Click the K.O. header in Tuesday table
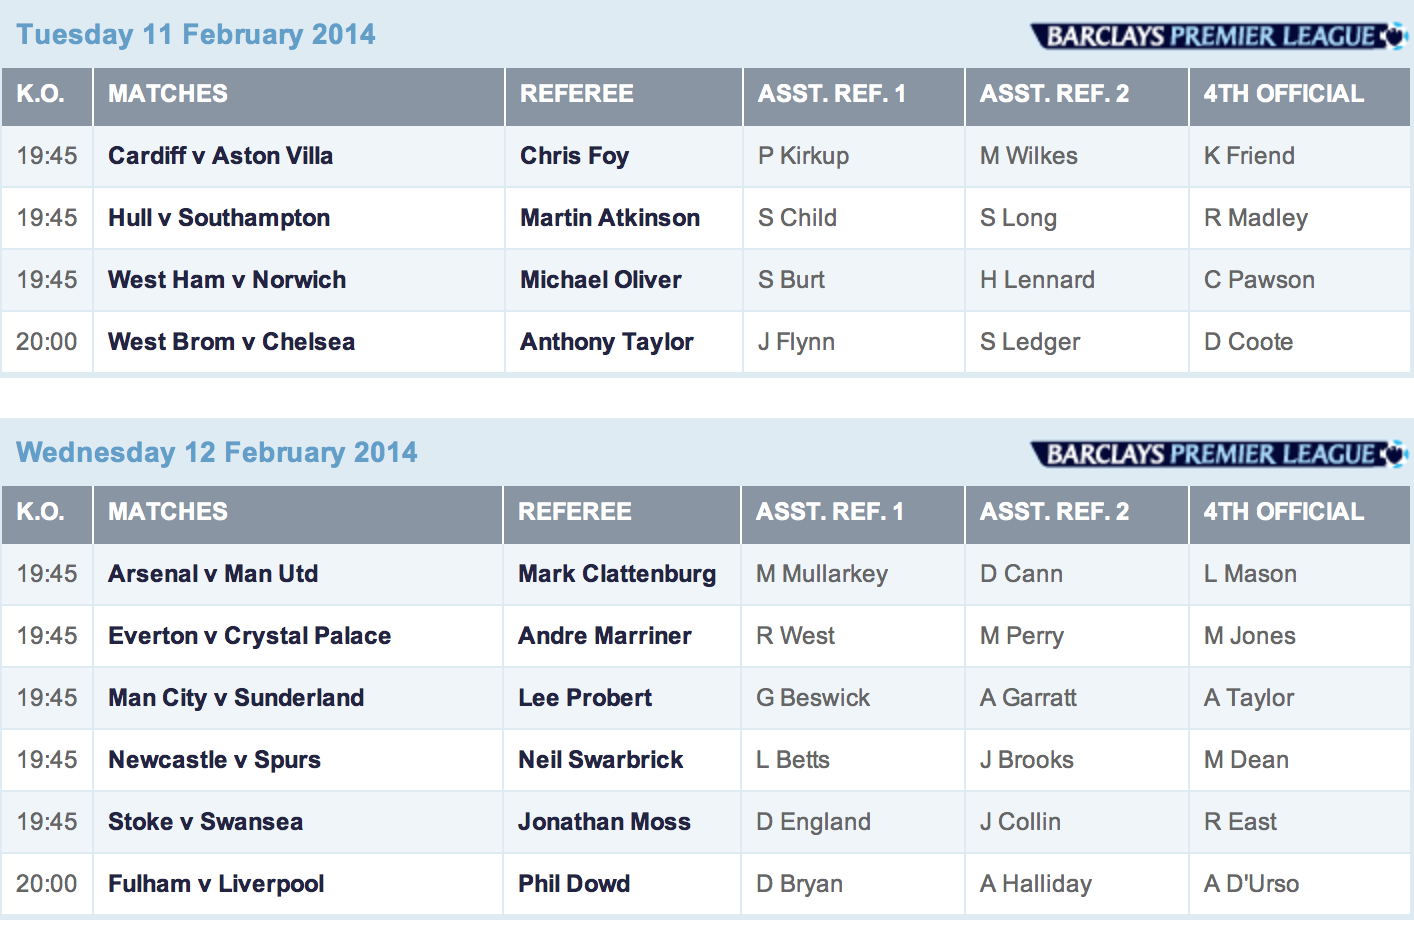1414x926 pixels. pyautogui.click(x=40, y=94)
